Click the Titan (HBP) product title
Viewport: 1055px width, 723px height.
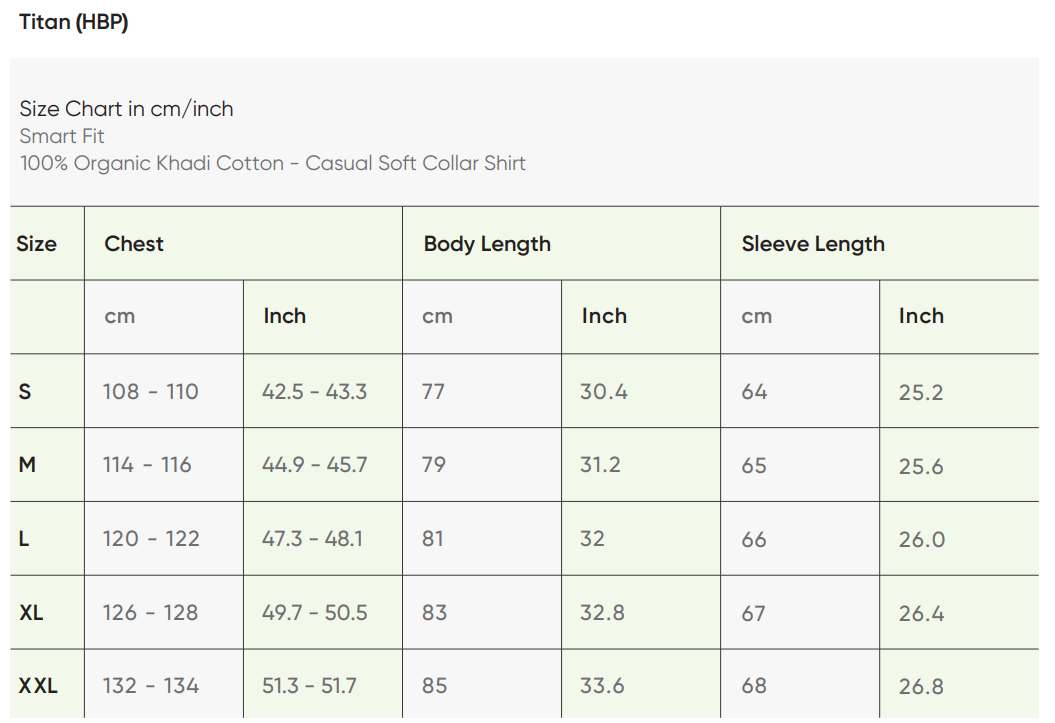point(74,22)
